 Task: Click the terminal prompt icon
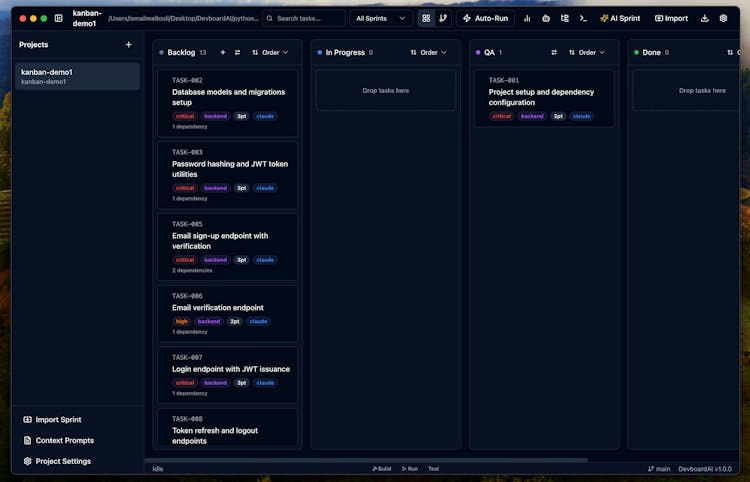click(583, 18)
